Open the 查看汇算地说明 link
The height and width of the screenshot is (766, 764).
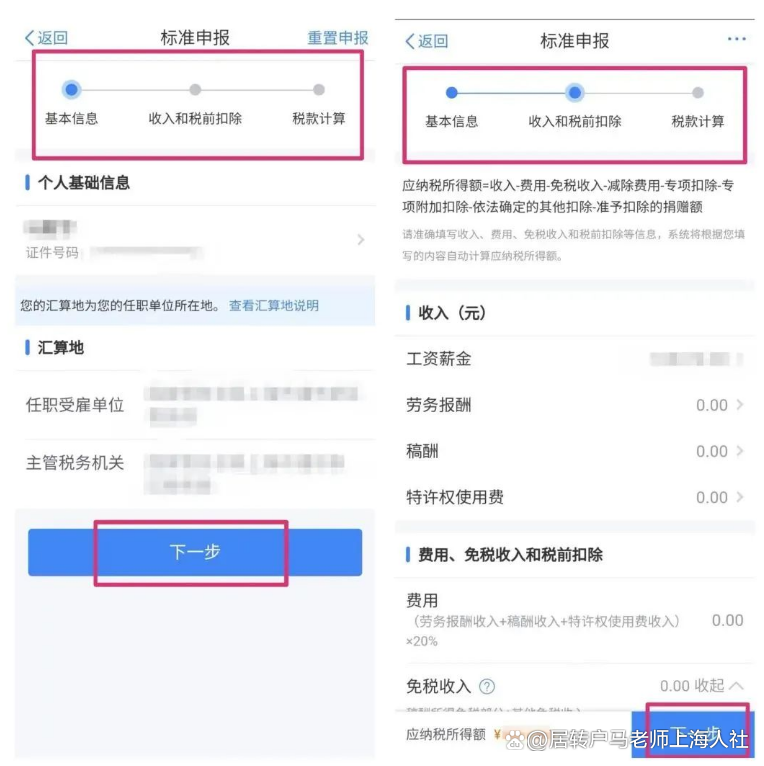(274, 305)
